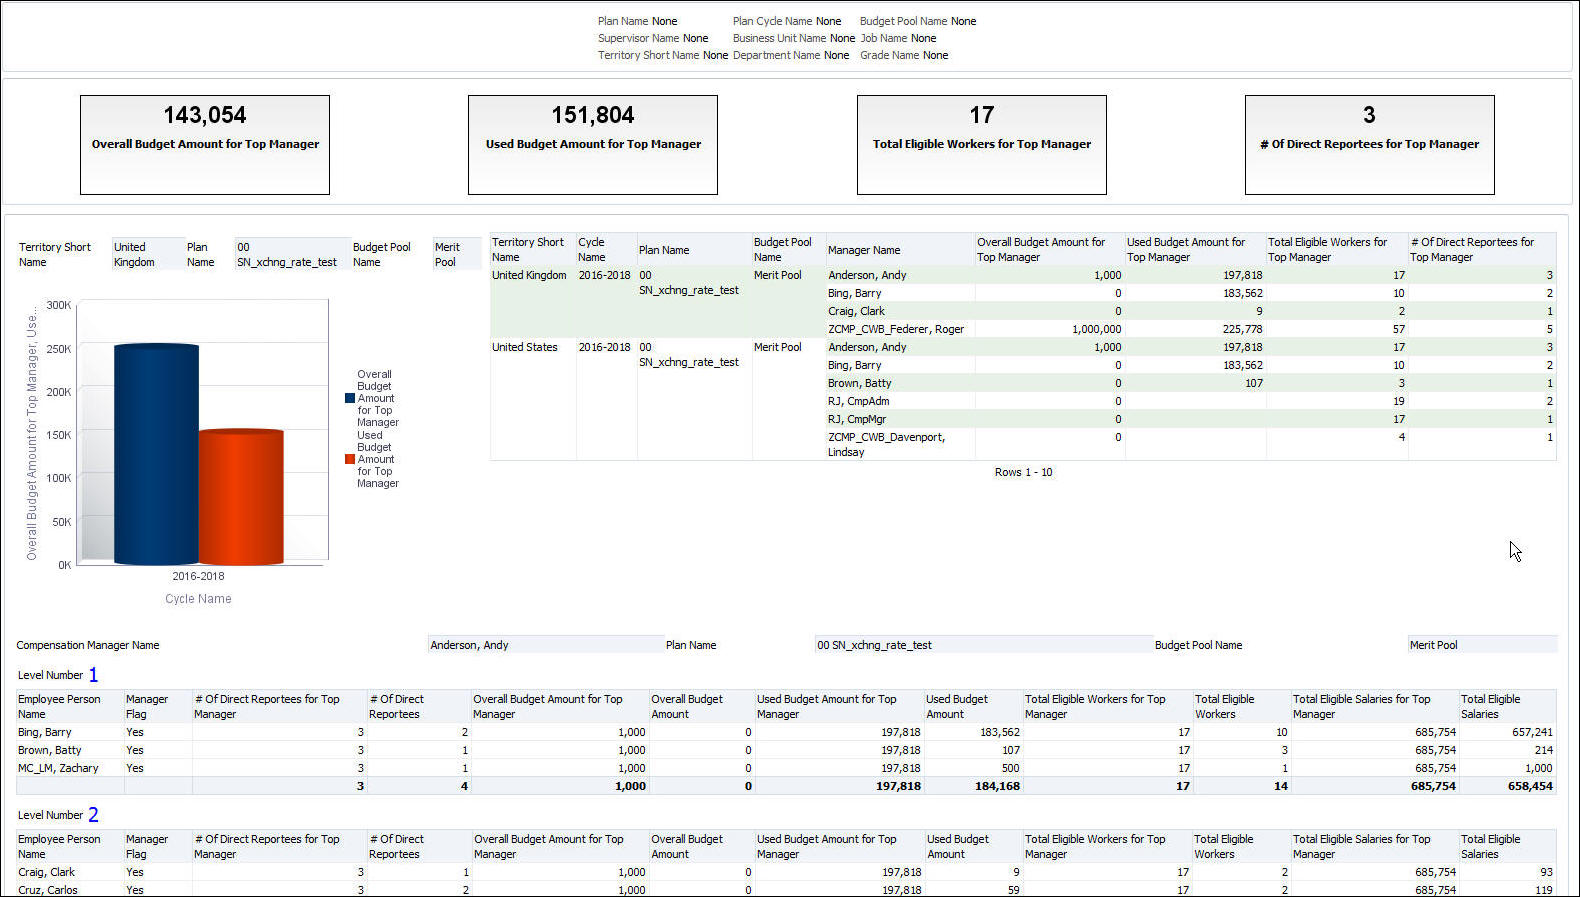
Task: Click 'Grade Name None' filter text
Action: pos(904,55)
